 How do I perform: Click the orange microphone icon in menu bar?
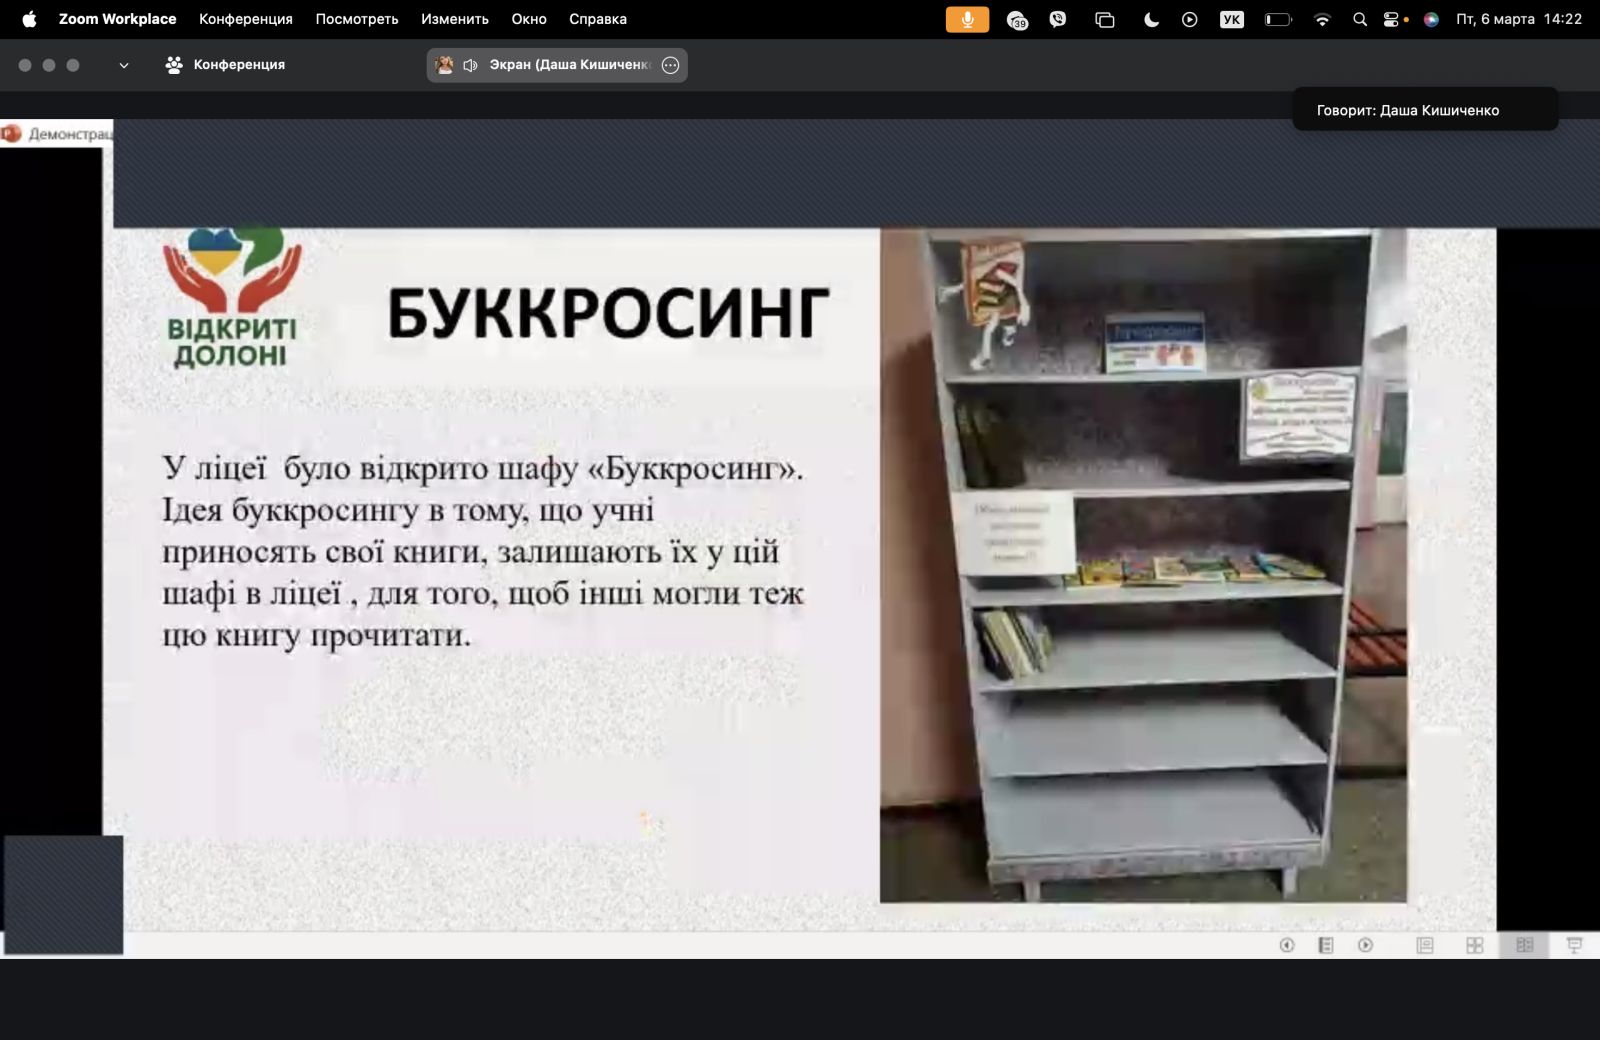point(967,19)
